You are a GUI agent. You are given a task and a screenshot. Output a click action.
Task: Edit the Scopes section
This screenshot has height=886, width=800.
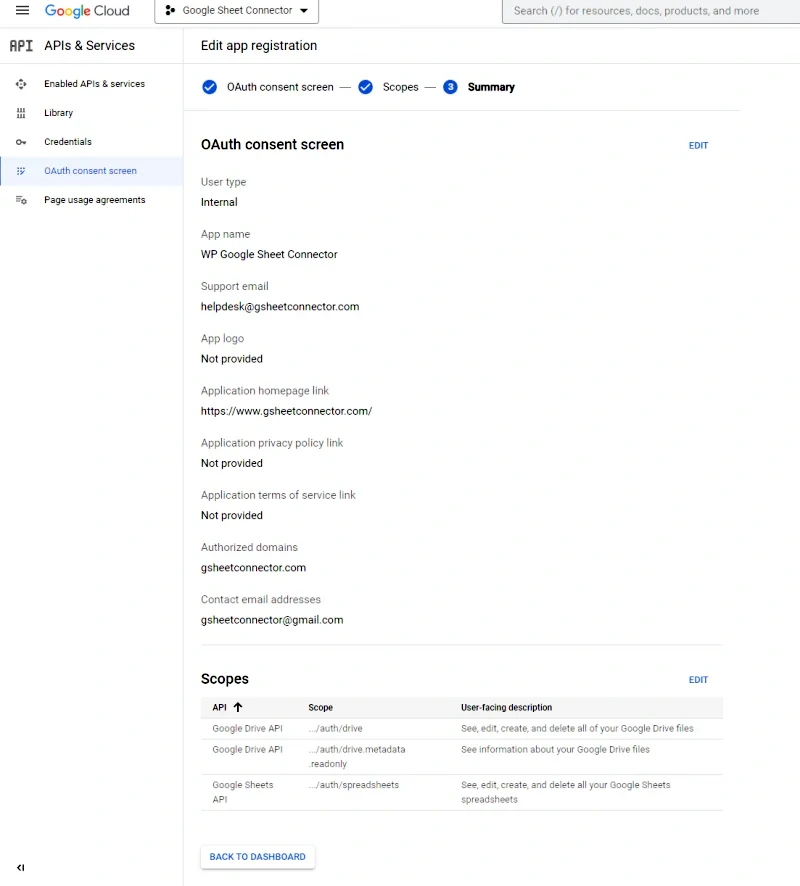pyautogui.click(x=698, y=680)
